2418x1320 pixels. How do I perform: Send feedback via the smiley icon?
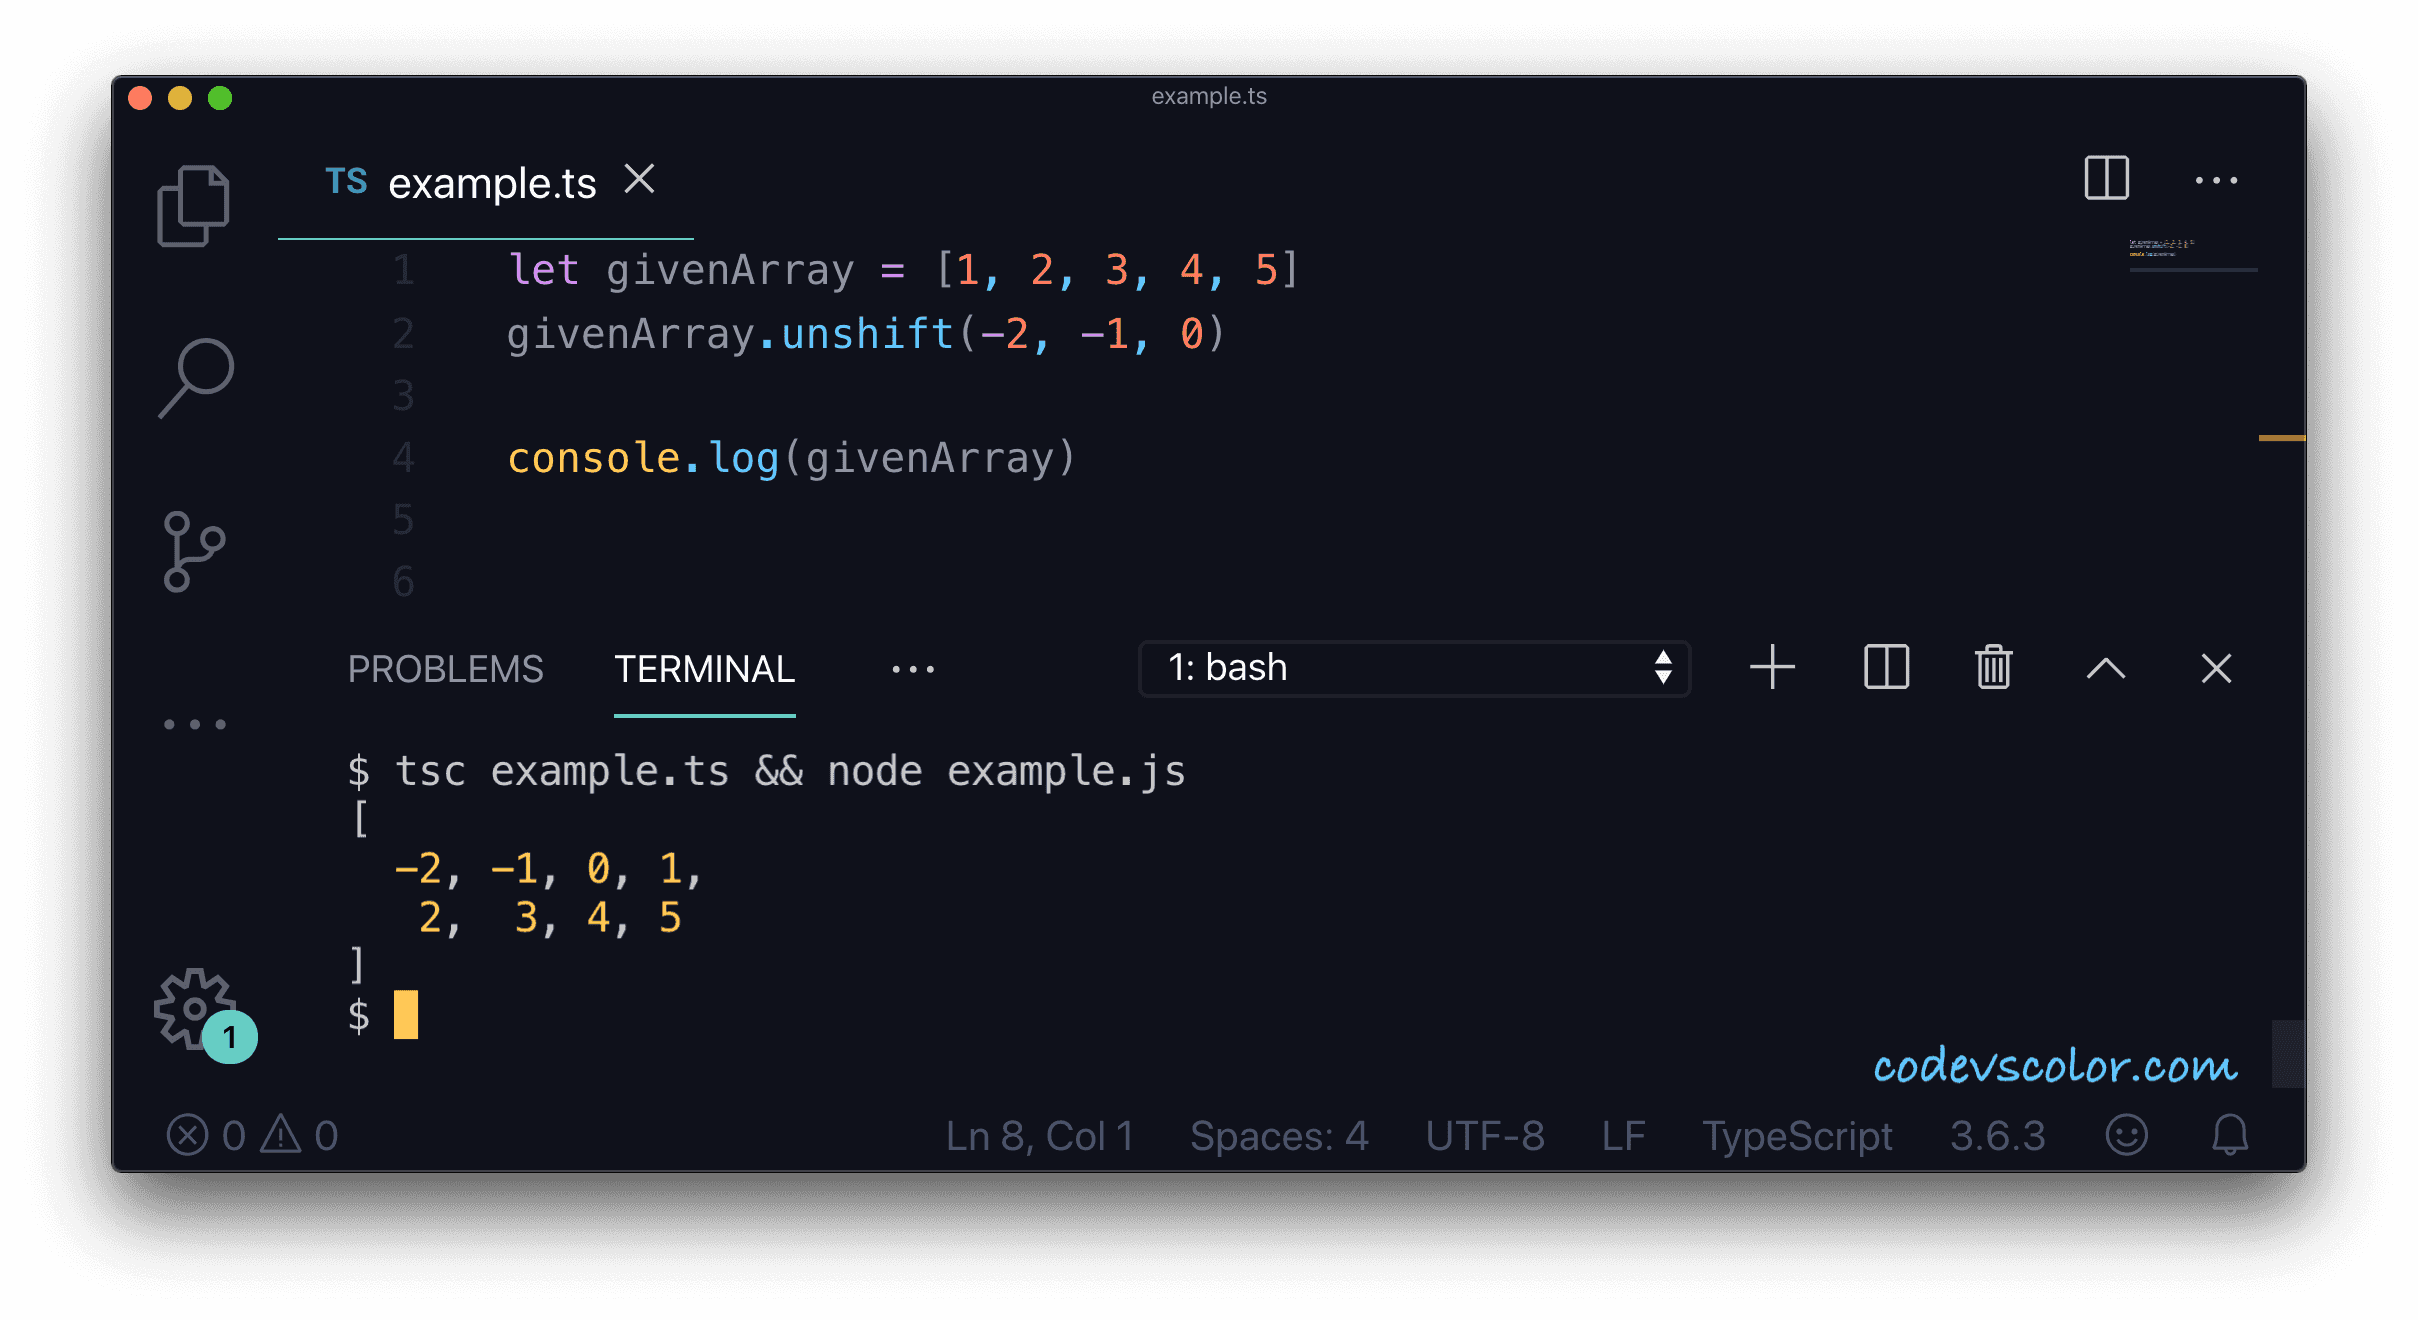coord(2127,1135)
